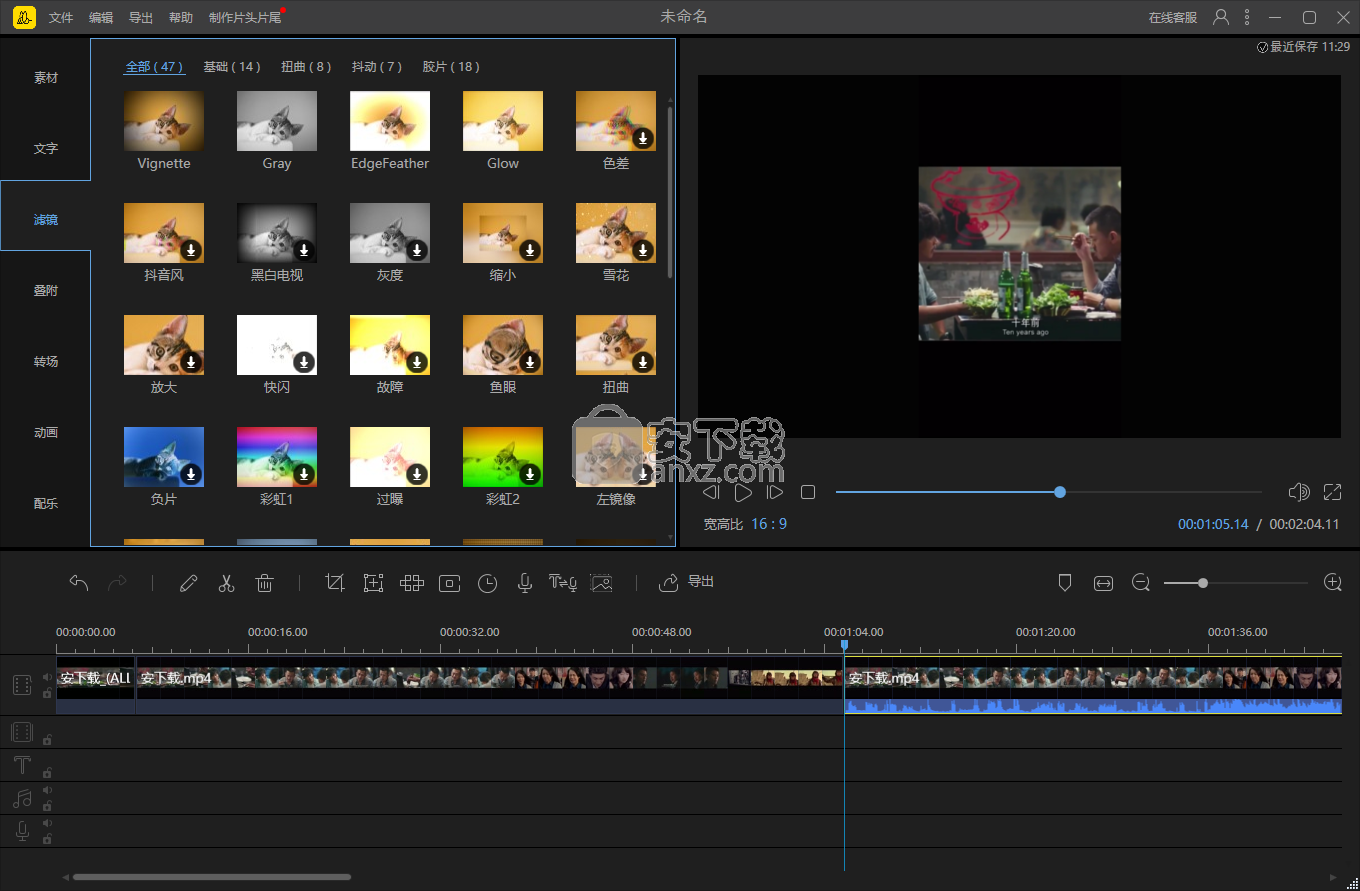This screenshot has width=1360, height=891.
Task: Seek on the preview progress bar
Action: (1048, 492)
